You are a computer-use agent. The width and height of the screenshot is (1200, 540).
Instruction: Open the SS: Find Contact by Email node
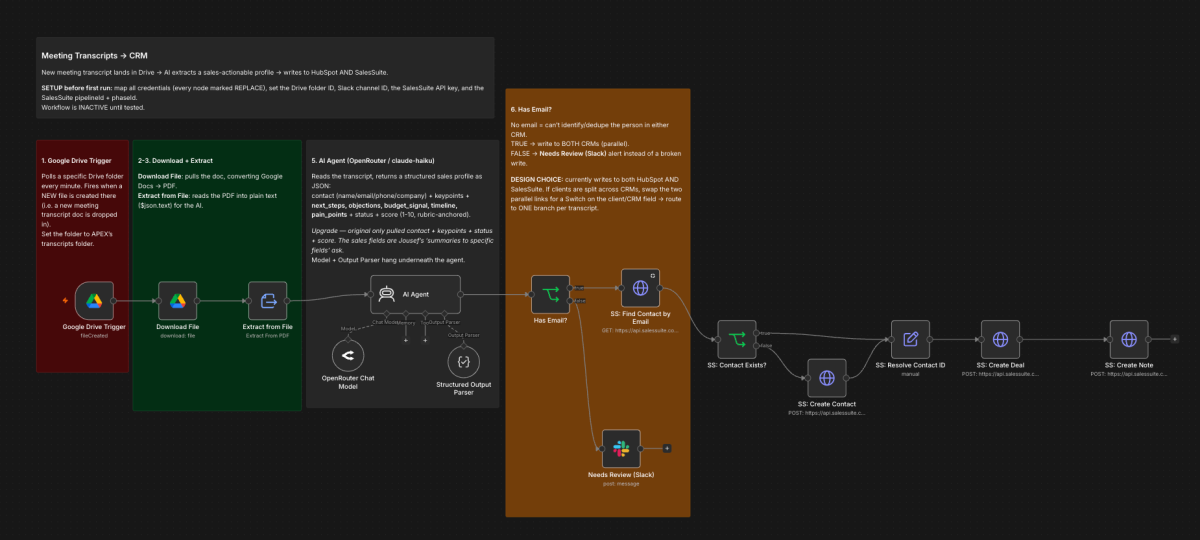point(640,288)
